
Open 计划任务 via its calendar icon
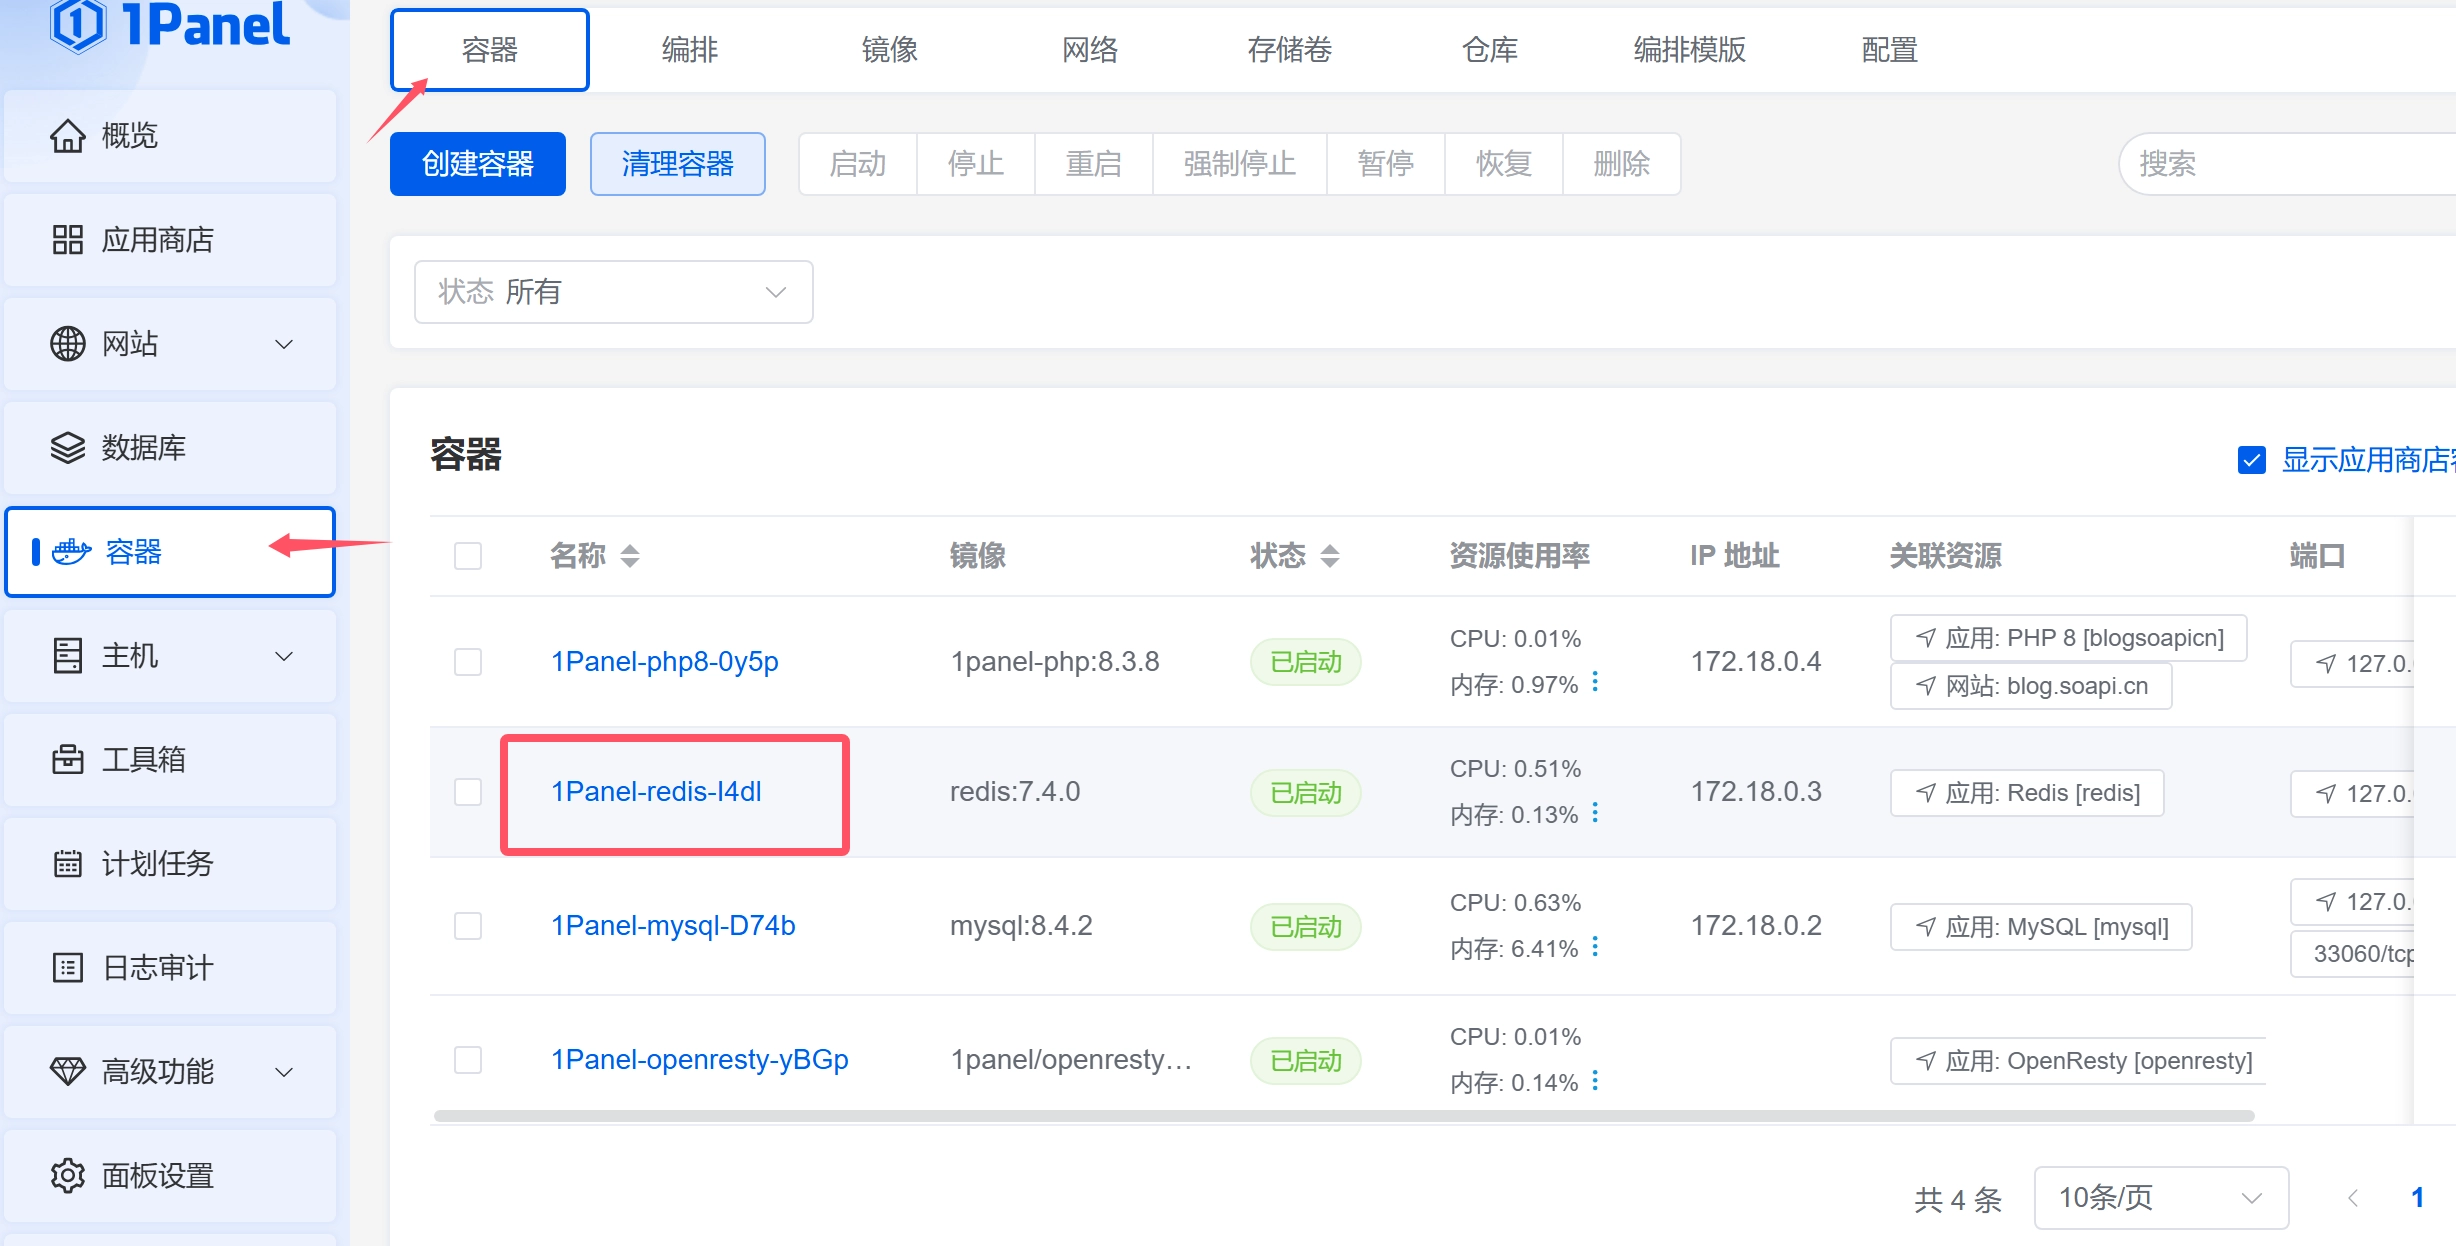click(x=67, y=864)
